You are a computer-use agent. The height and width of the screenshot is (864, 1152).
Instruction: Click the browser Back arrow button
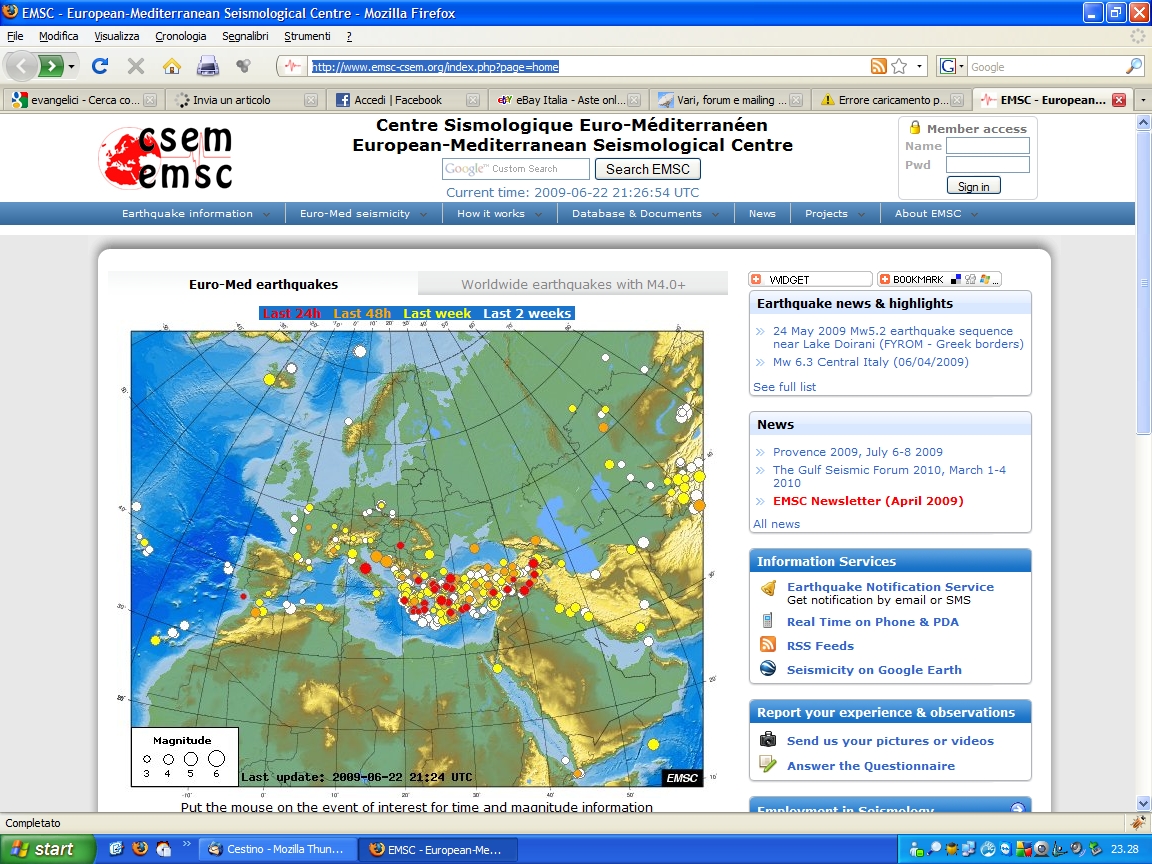[21, 66]
